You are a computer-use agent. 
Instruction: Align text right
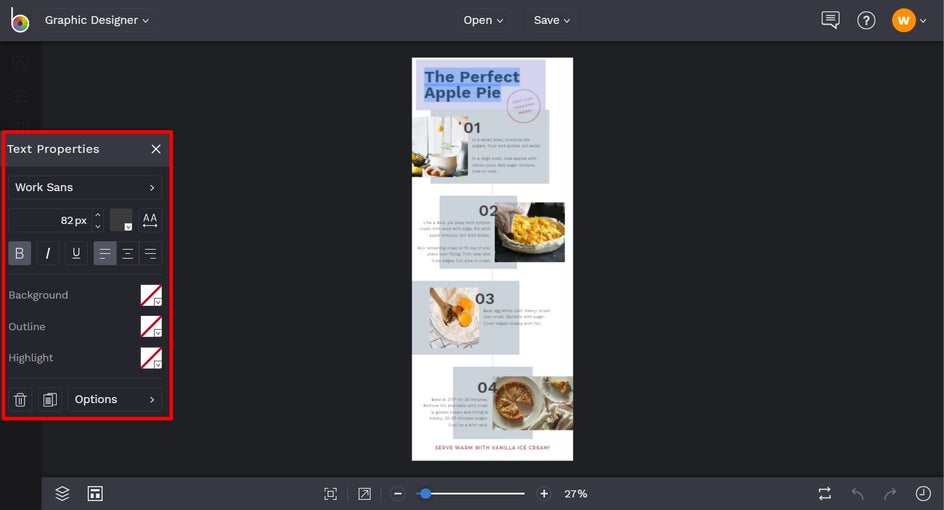point(151,253)
